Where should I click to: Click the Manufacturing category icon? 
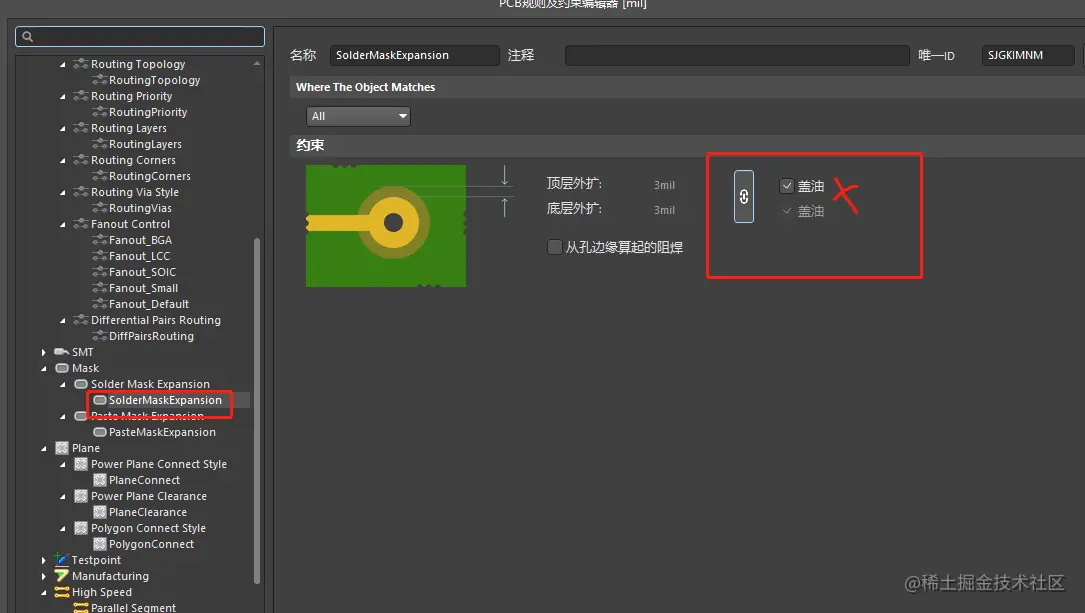[62, 576]
